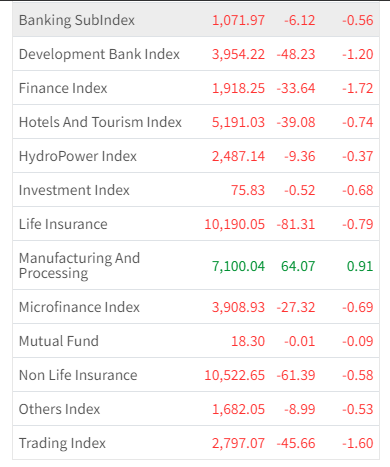This screenshot has width=390, height=467.
Task: Select Finance Index change -33.64
Action: (296, 88)
